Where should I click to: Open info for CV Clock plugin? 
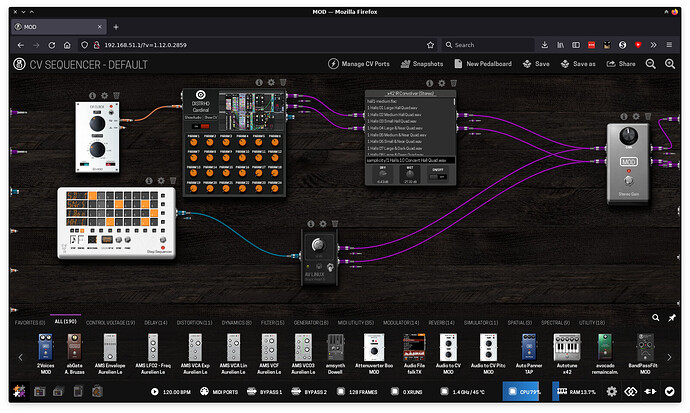pos(92,95)
